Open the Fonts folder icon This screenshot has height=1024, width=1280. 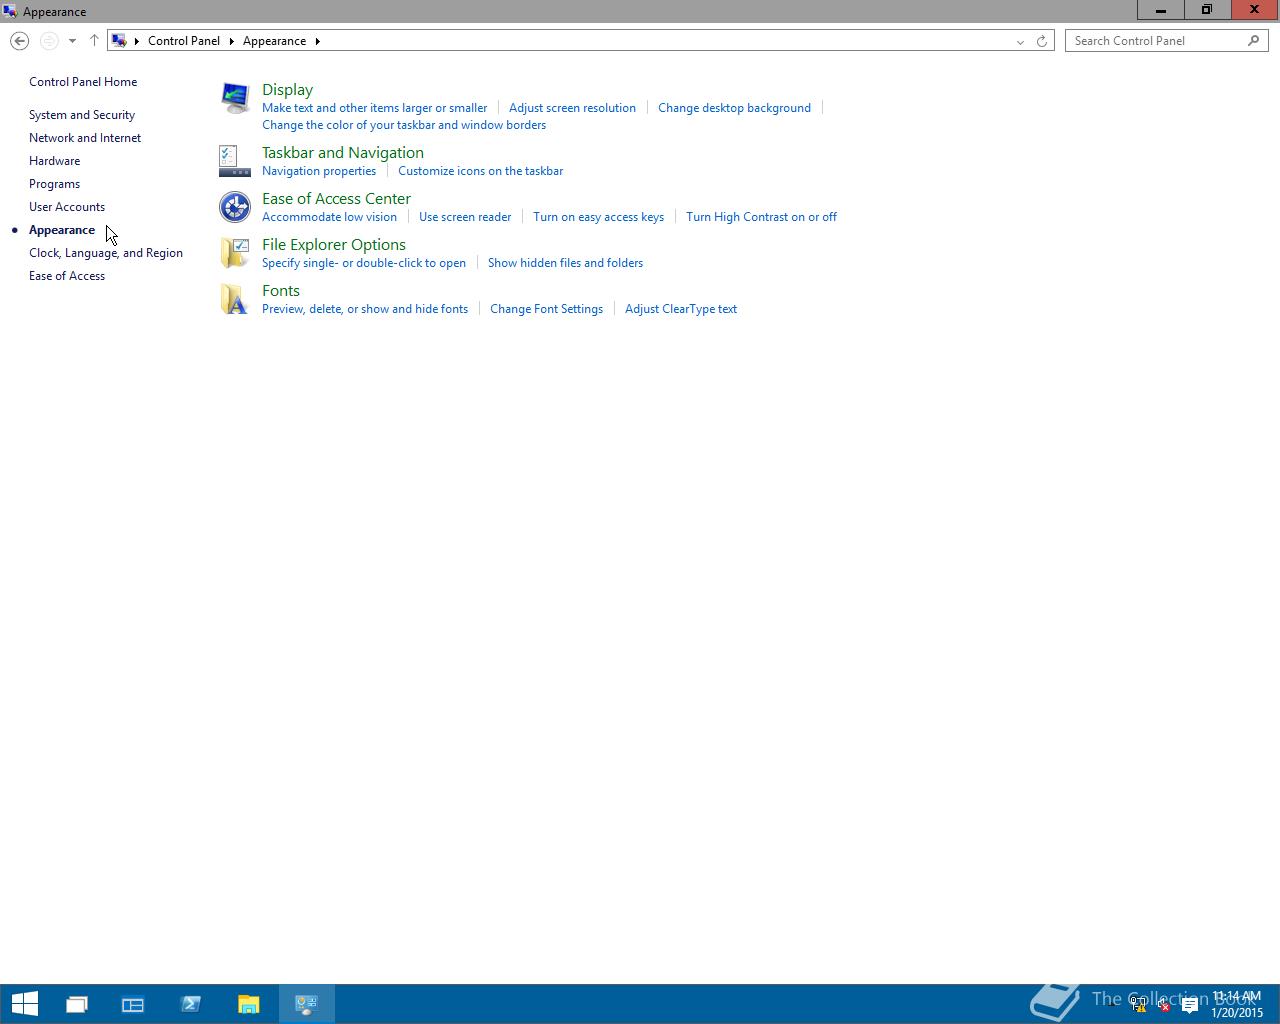pyautogui.click(x=235, y=298)
